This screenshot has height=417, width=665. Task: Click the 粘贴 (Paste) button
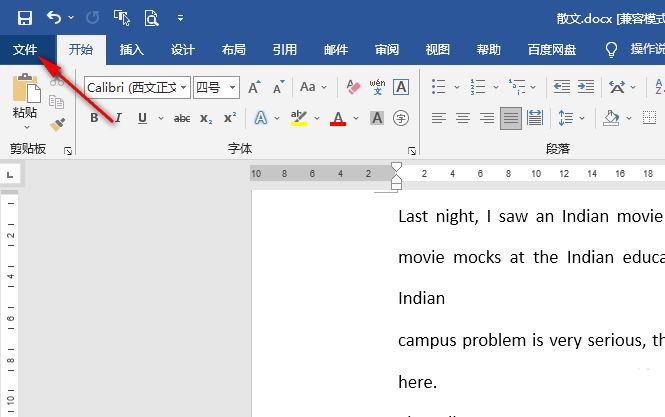[25, 95]
